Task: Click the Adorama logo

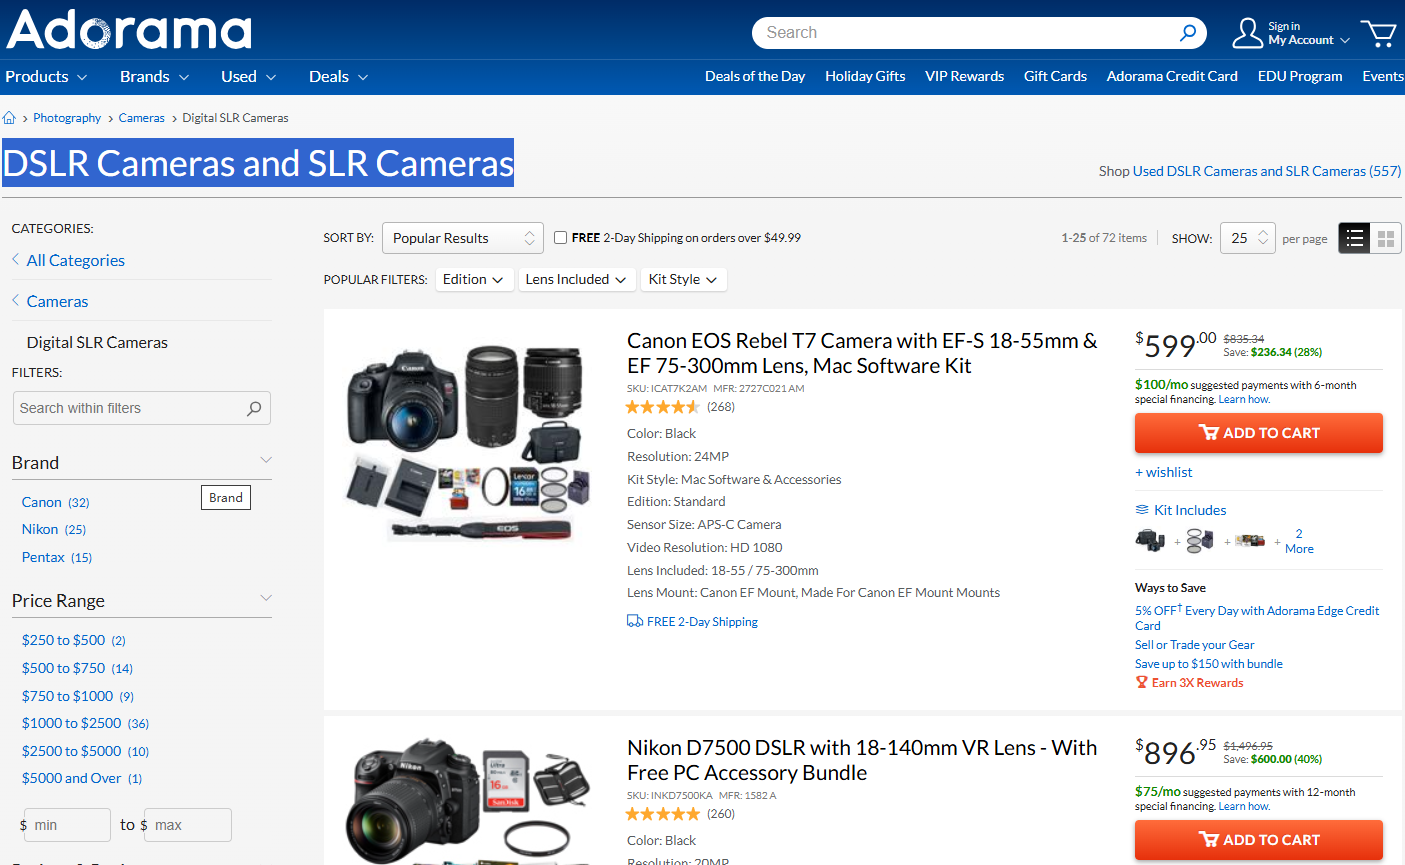Action: (129, 30)
